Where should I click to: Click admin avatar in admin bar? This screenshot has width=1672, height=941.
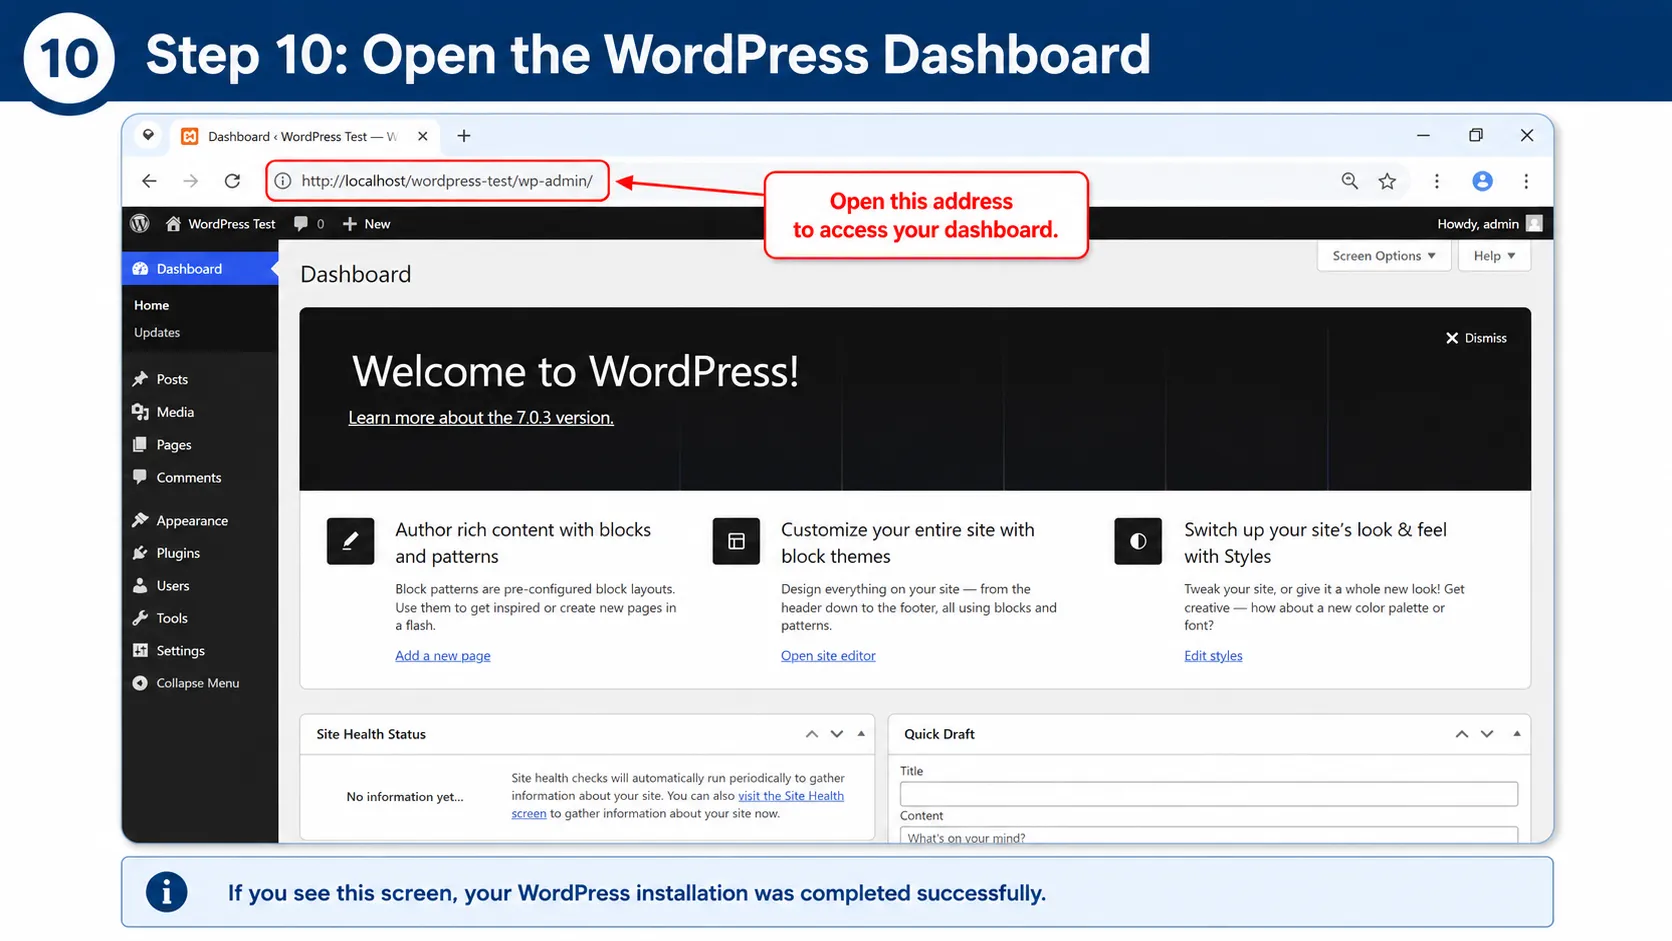tap(1534, 224)
